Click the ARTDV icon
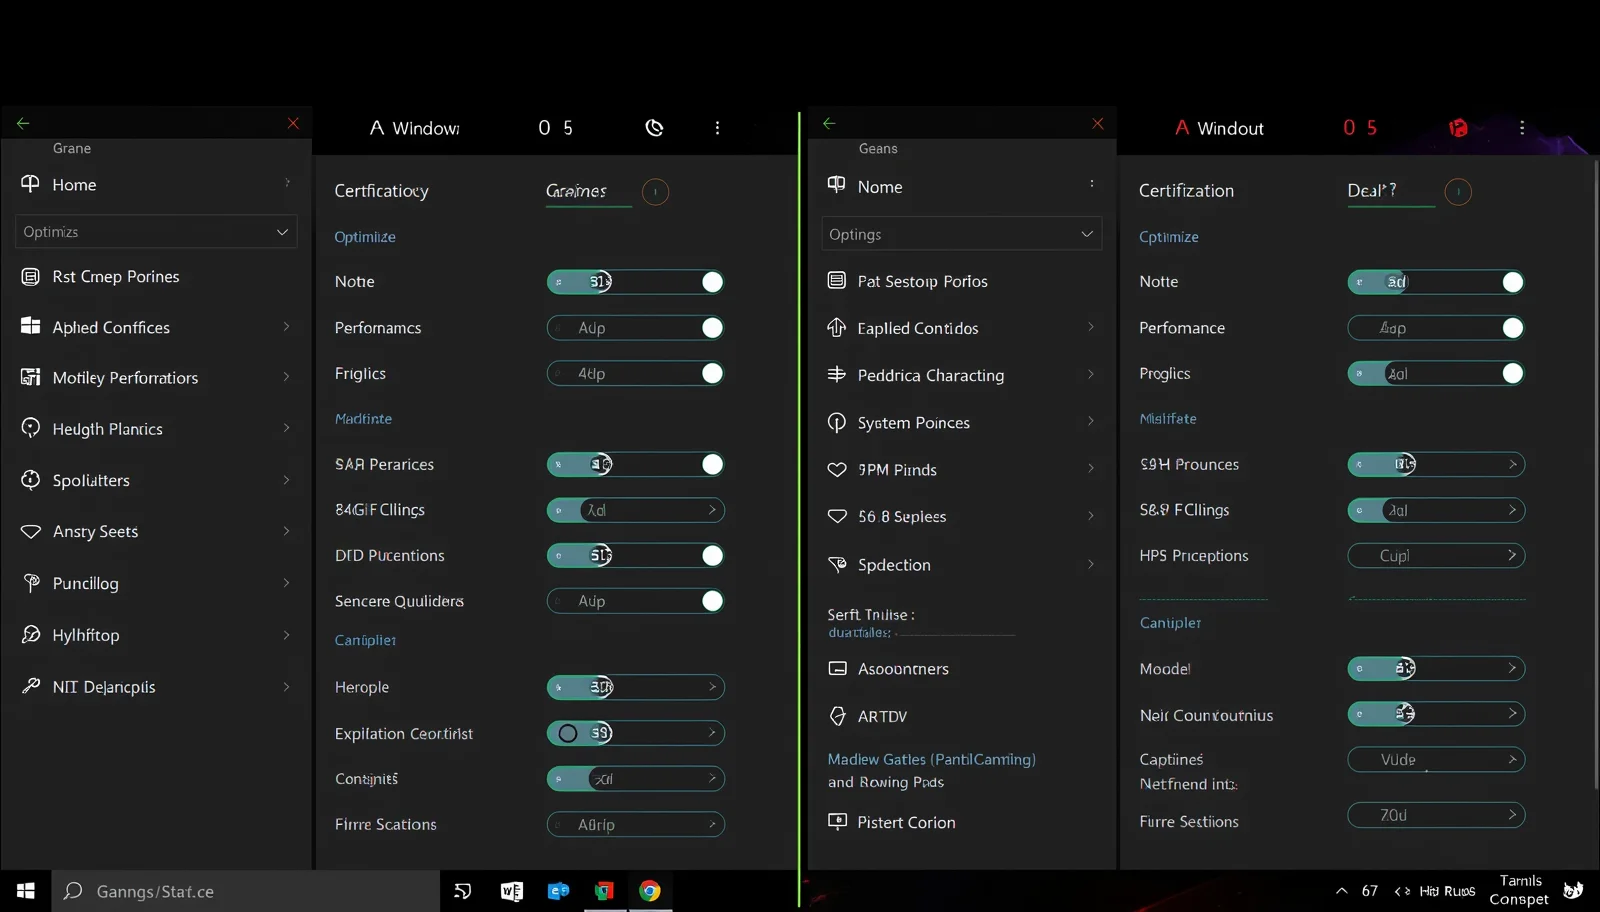Screen dimensions: 1600x912 (x=838, y=716)
